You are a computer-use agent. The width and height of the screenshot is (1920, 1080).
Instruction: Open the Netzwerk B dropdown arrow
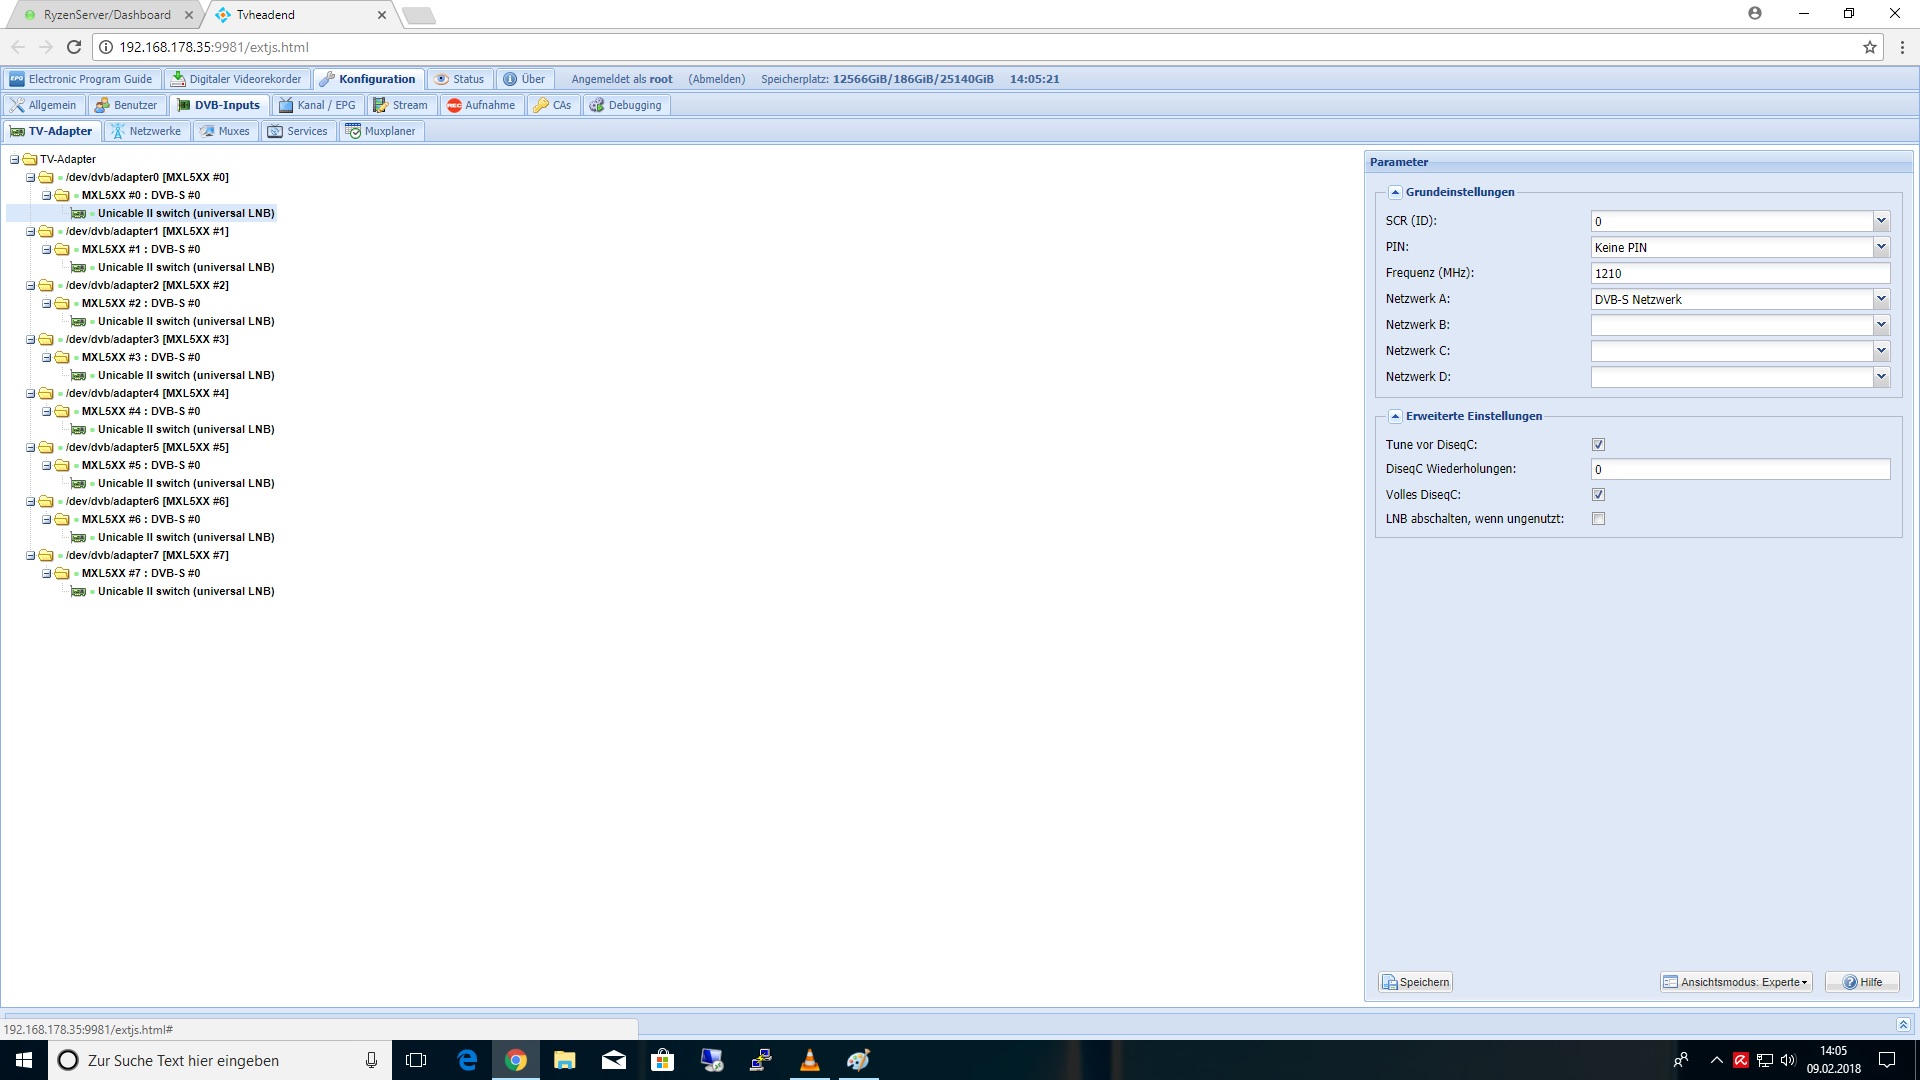click(x=1881, y=325)
